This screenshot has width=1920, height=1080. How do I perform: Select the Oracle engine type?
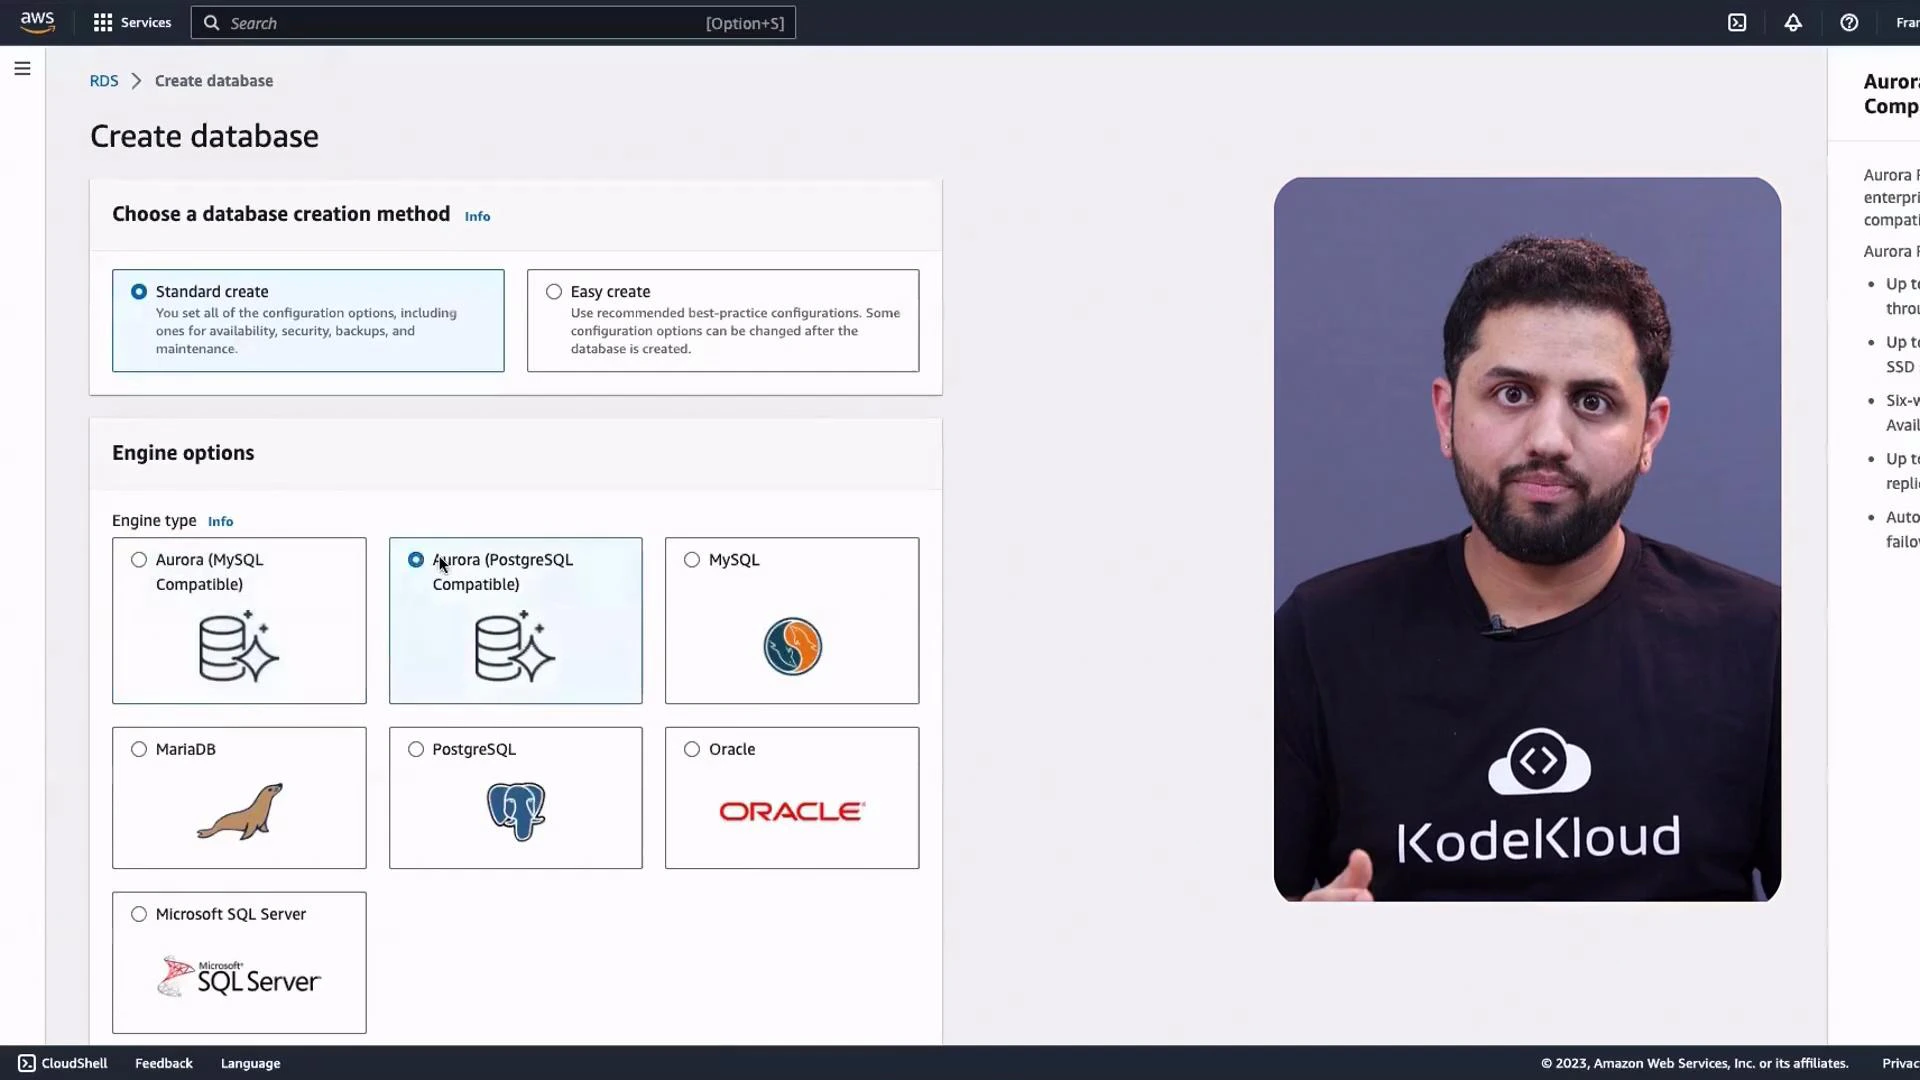(692, 748)
